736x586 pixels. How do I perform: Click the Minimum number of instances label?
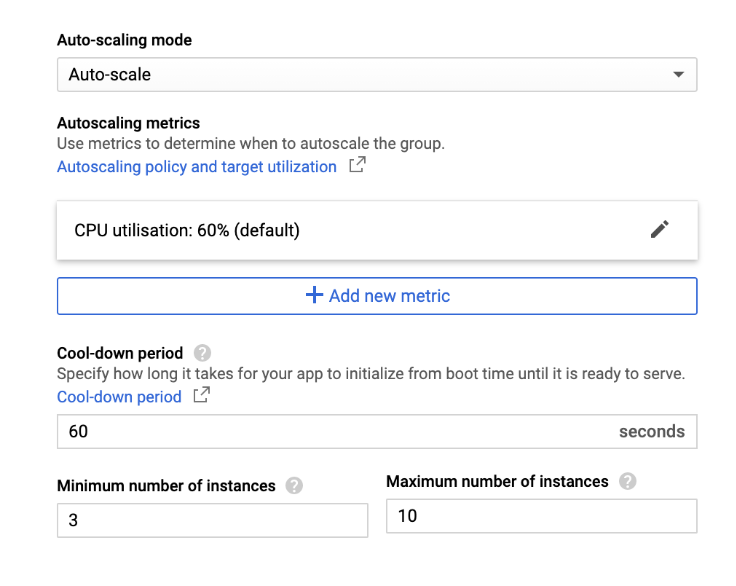coord(166,486)
